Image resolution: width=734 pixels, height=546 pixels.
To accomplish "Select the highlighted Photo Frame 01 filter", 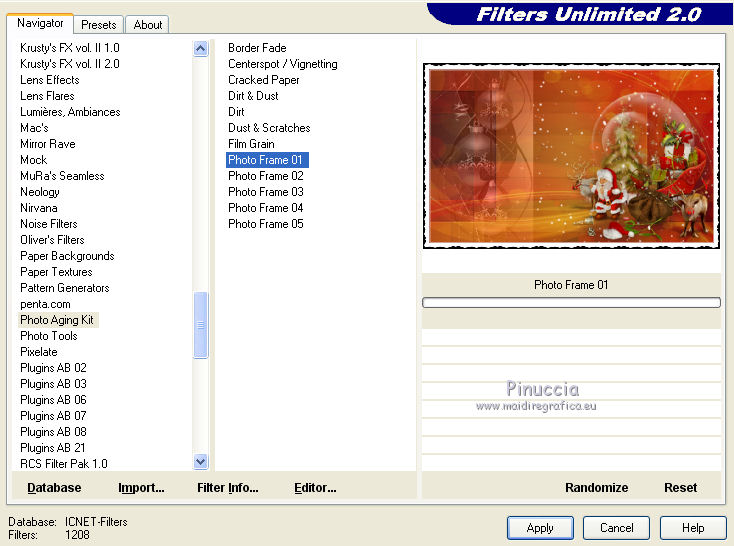I will click(x=267, y=160).
